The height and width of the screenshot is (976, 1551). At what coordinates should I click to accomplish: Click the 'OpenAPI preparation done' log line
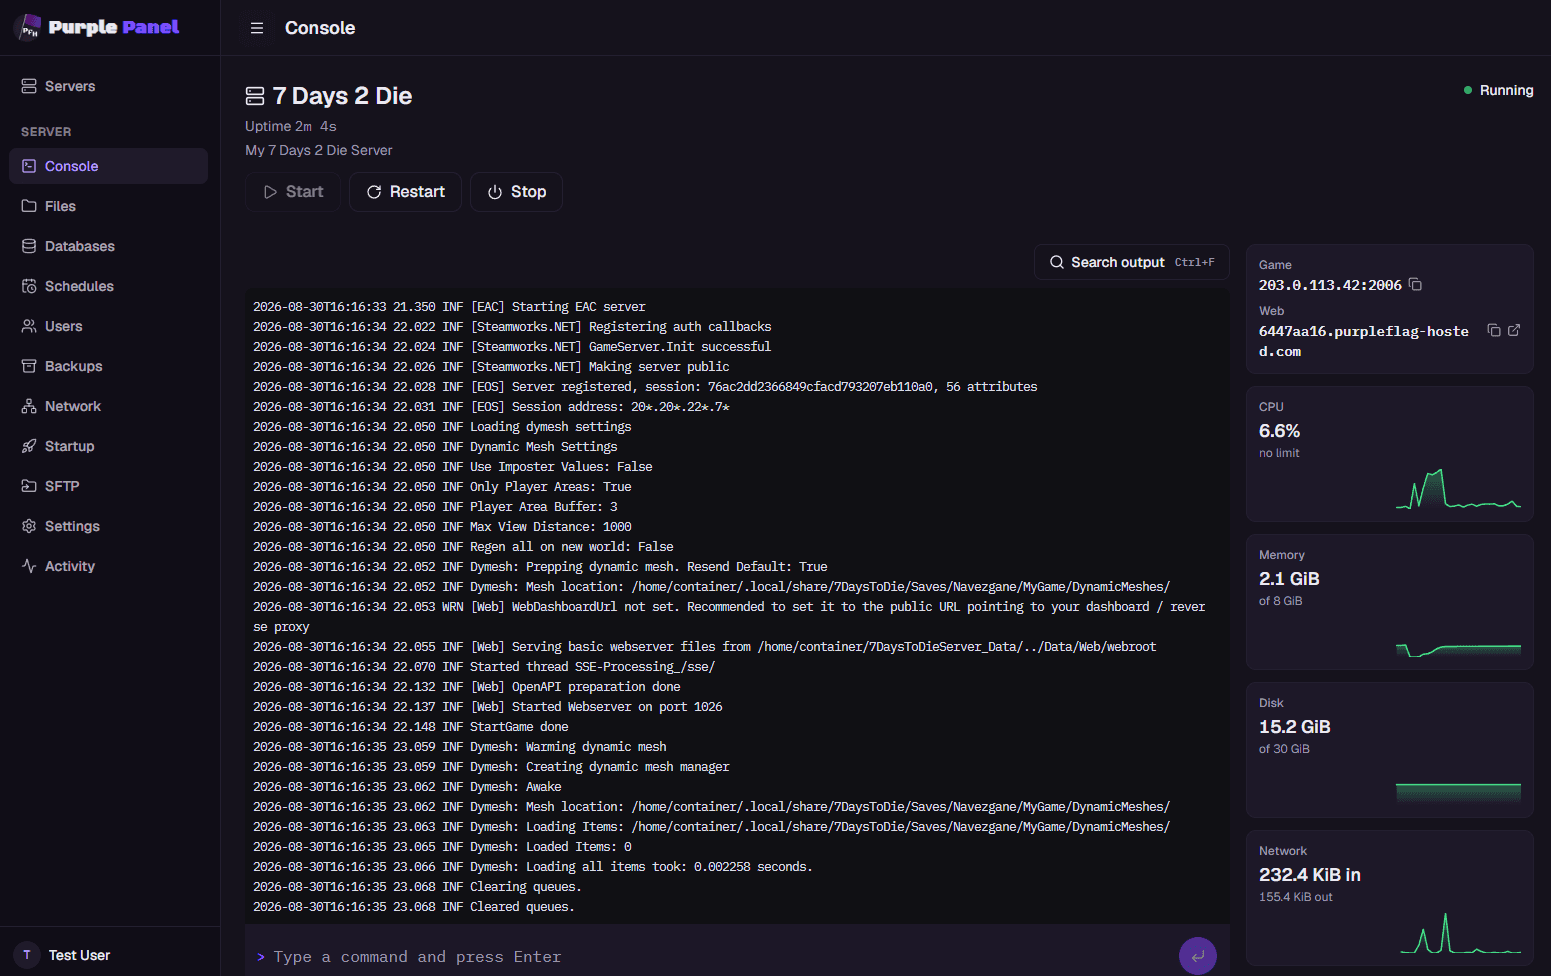point(467,687)
